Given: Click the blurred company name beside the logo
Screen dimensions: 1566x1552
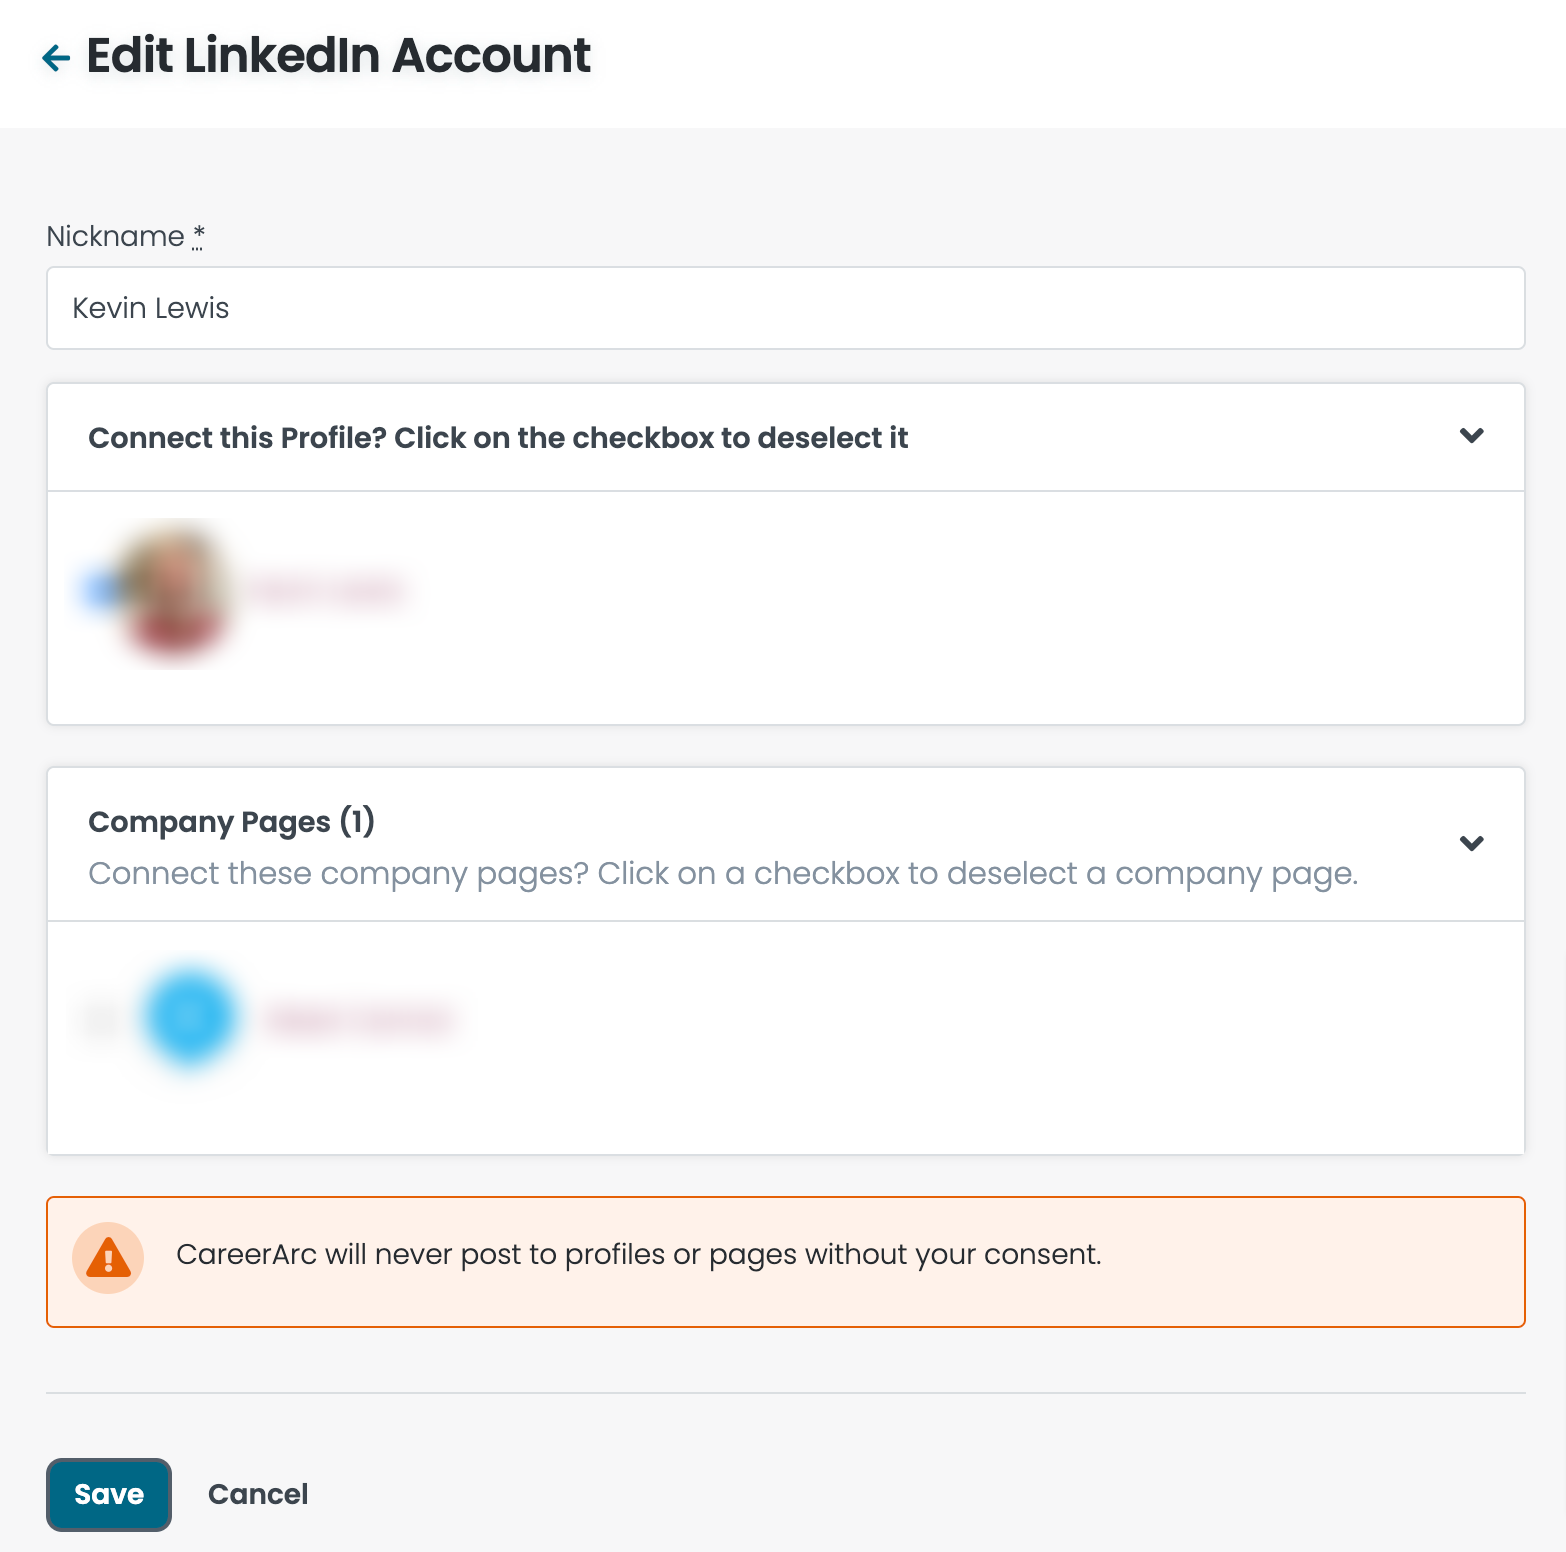Looking at the screenshot, I should tap(360, 1020).
